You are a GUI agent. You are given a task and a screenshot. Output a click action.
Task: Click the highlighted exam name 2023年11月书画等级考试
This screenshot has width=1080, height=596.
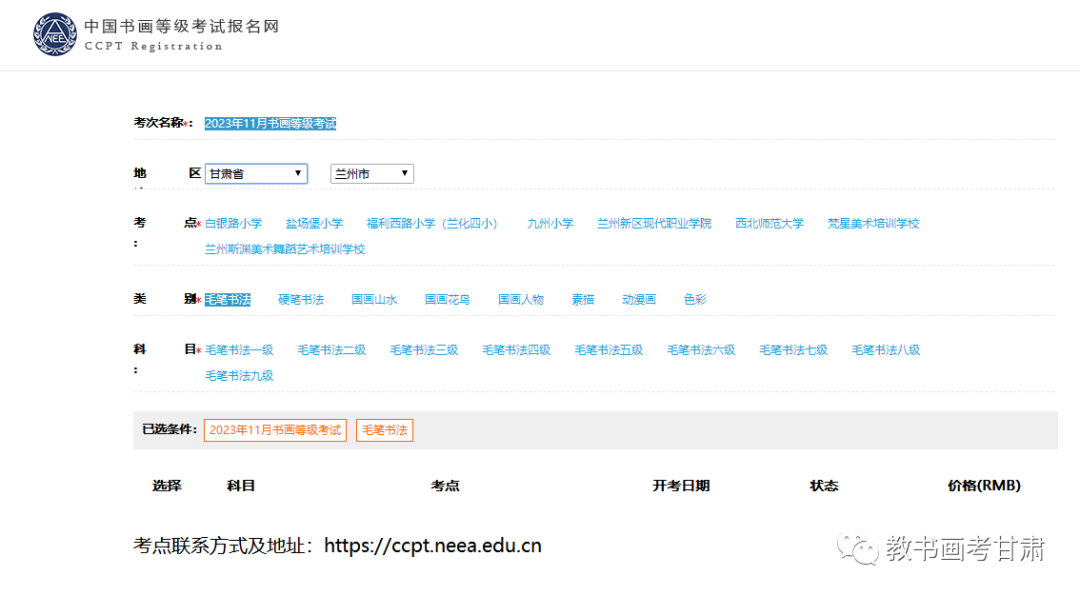pyautogui.click(x=270, y=123)
